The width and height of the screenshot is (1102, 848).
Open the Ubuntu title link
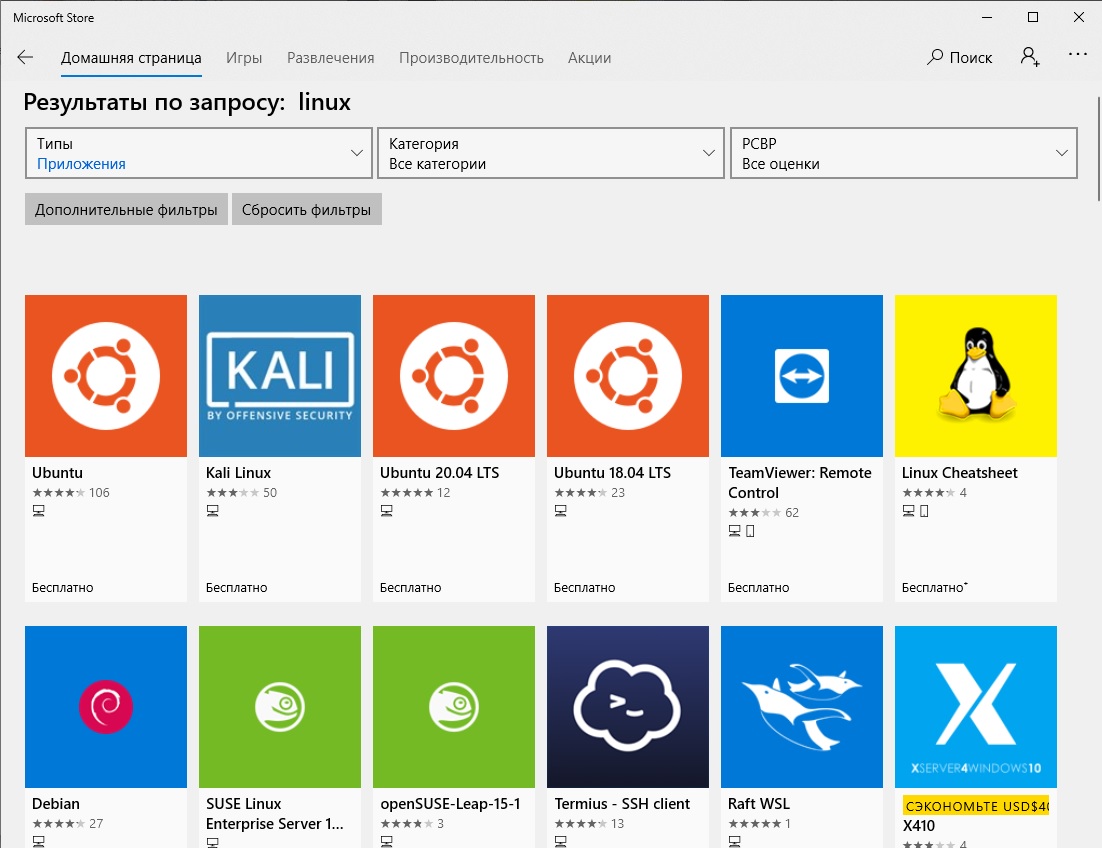pos(58,473)
